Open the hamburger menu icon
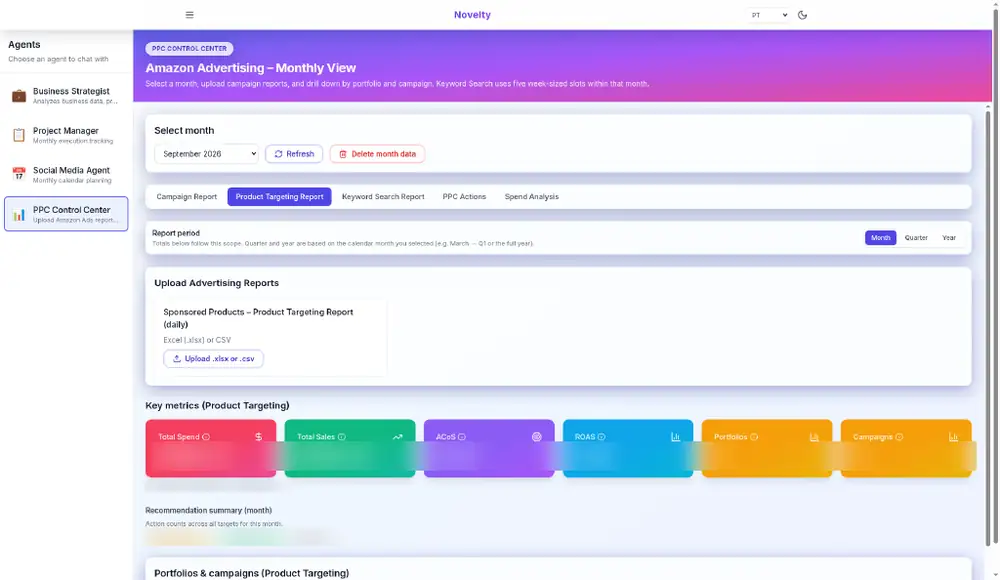The image size is (1000, 580). point(189,15)
